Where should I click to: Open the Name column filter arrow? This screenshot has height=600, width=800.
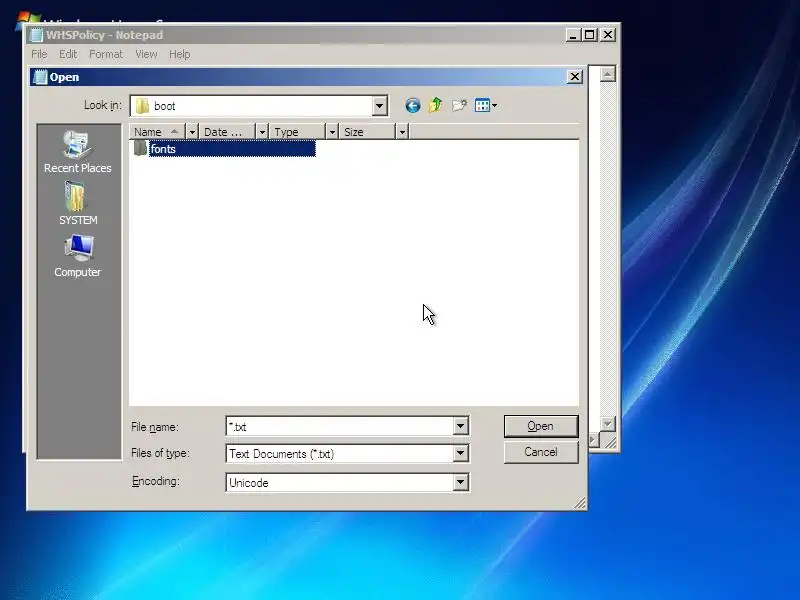(x=192, y=132)
